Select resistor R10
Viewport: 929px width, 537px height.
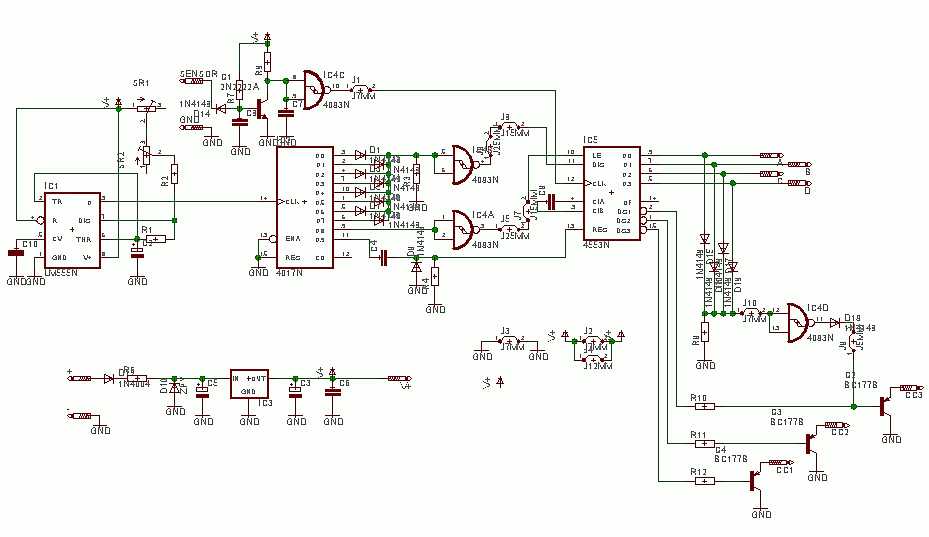click(x=704, y=405)
